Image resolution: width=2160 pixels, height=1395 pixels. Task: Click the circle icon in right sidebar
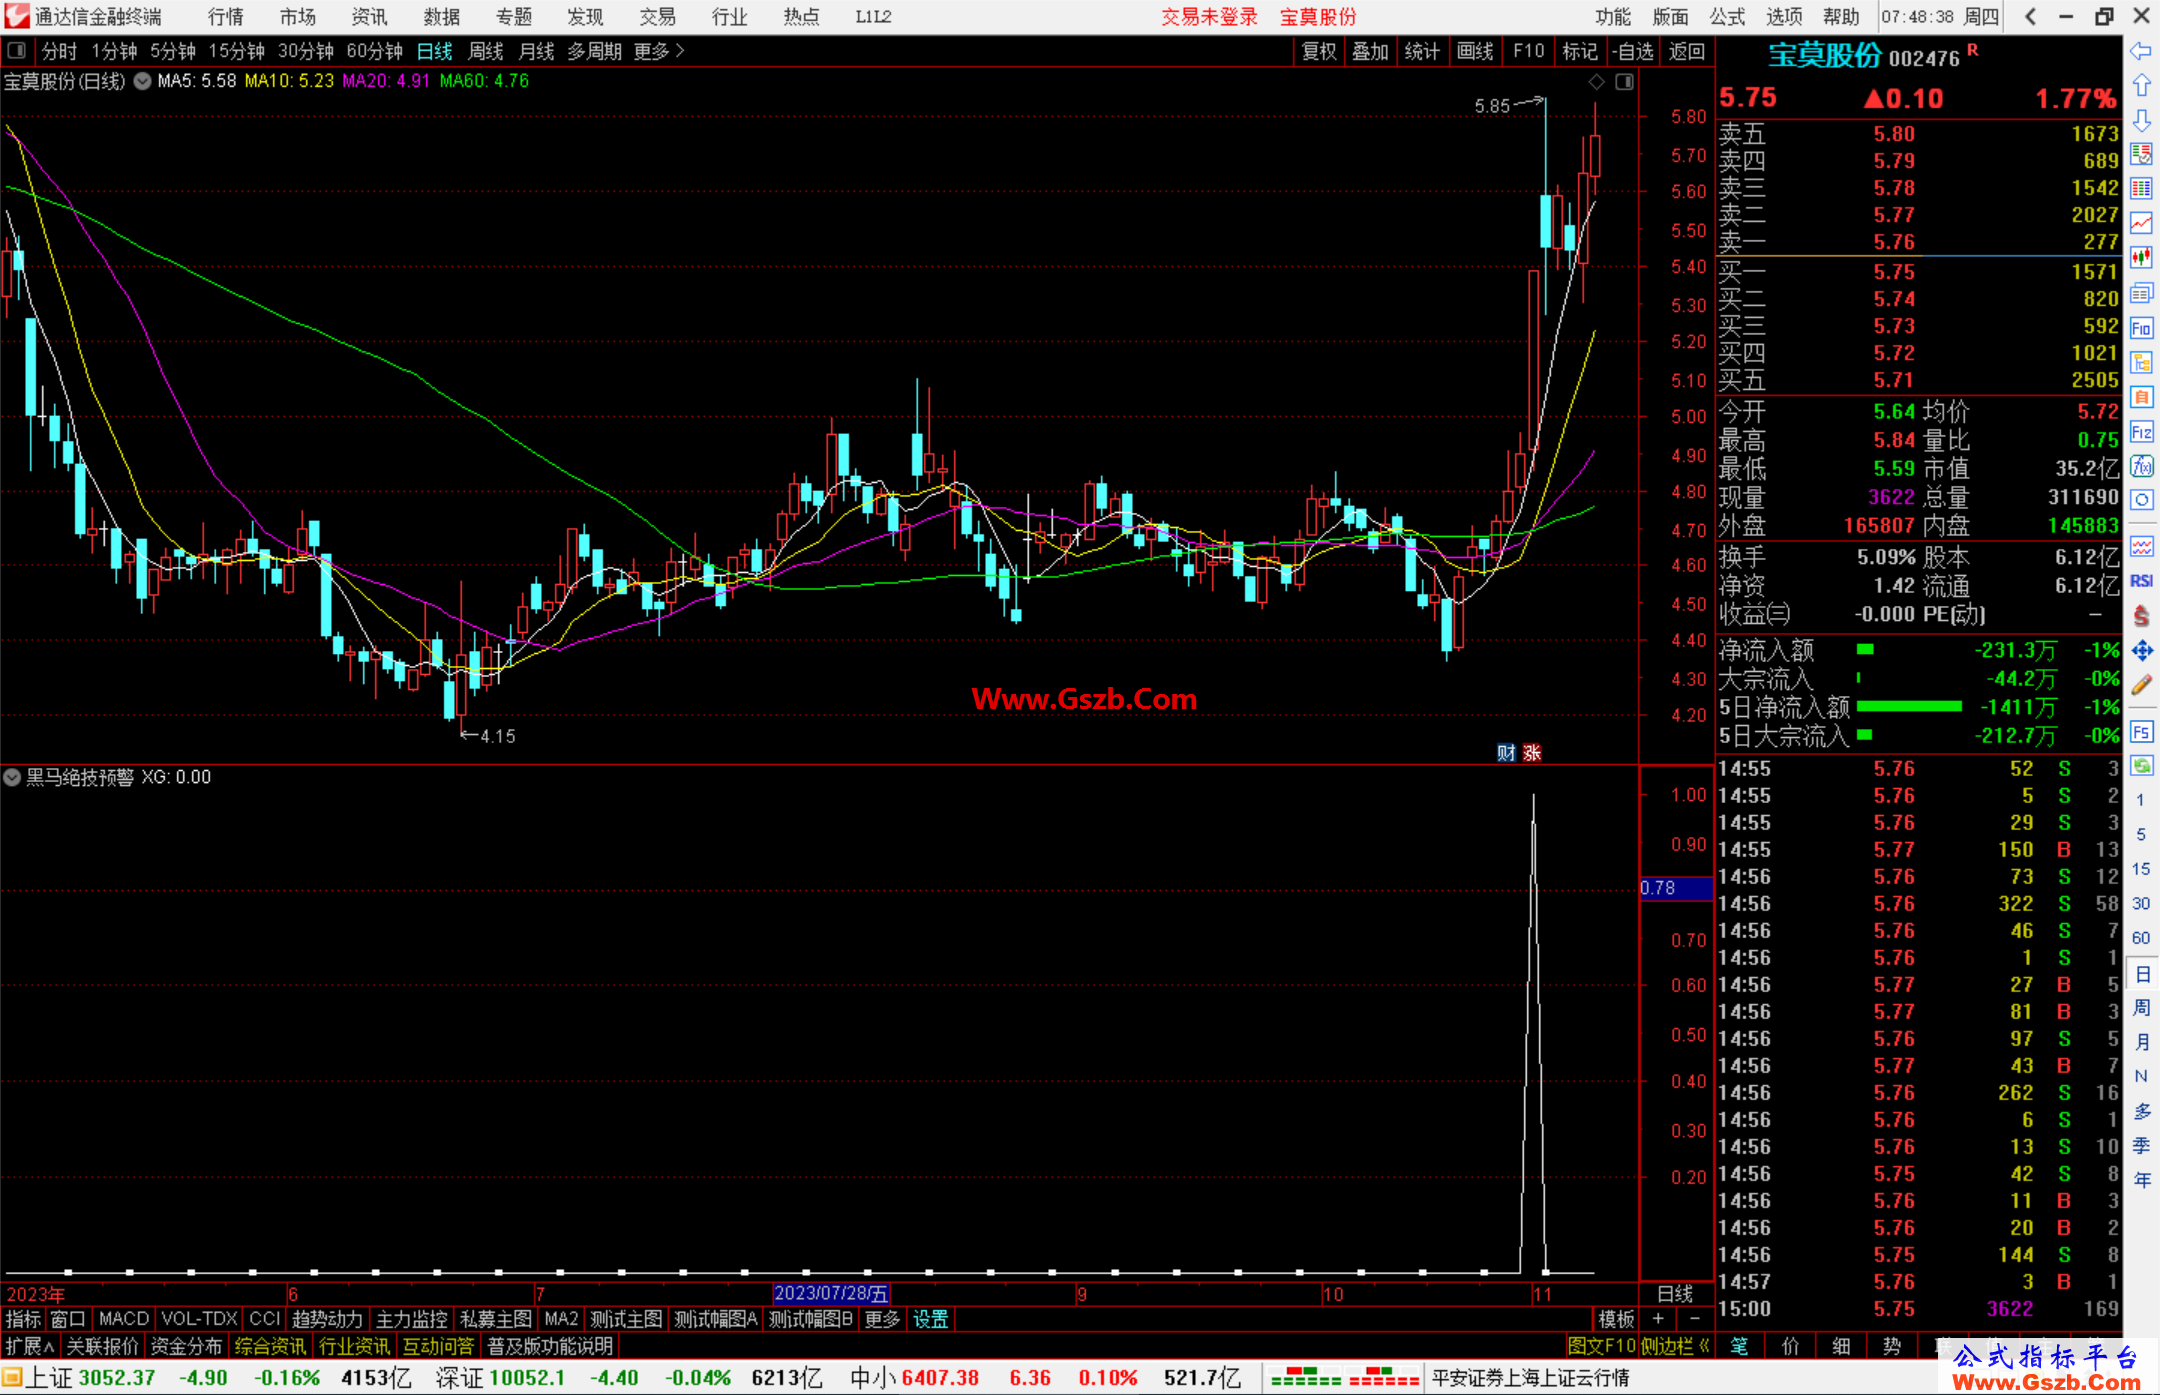point(2141,500)
